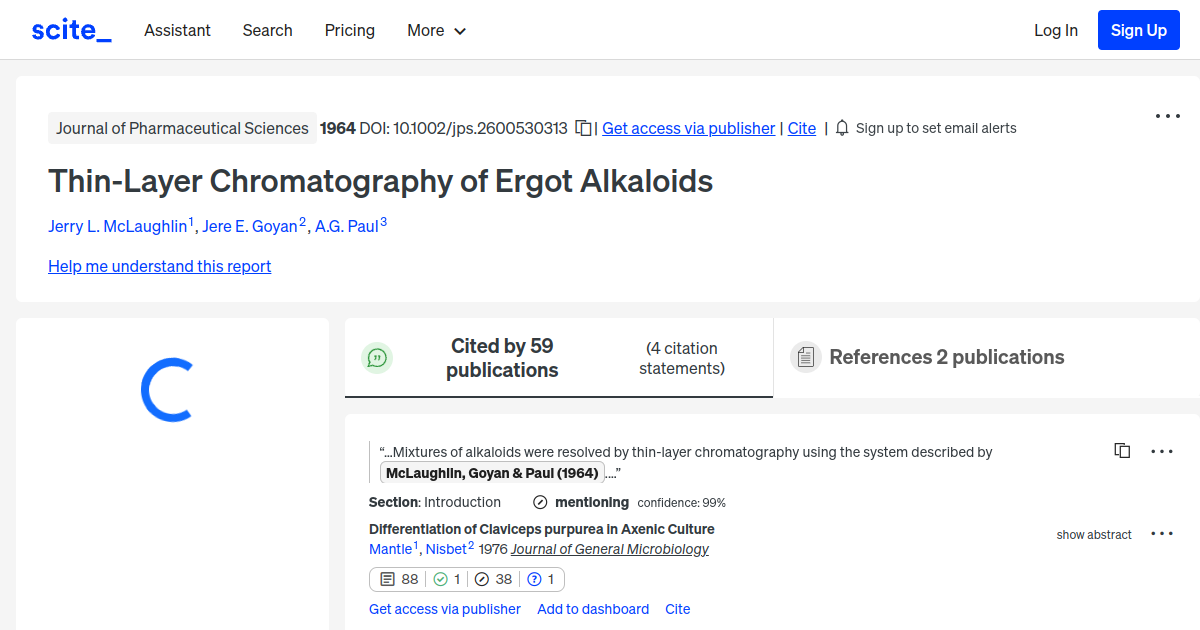The width and height of the screenshot is (1200, 630).
Task: Open the Assistant menu item
Action: (177, 30)
